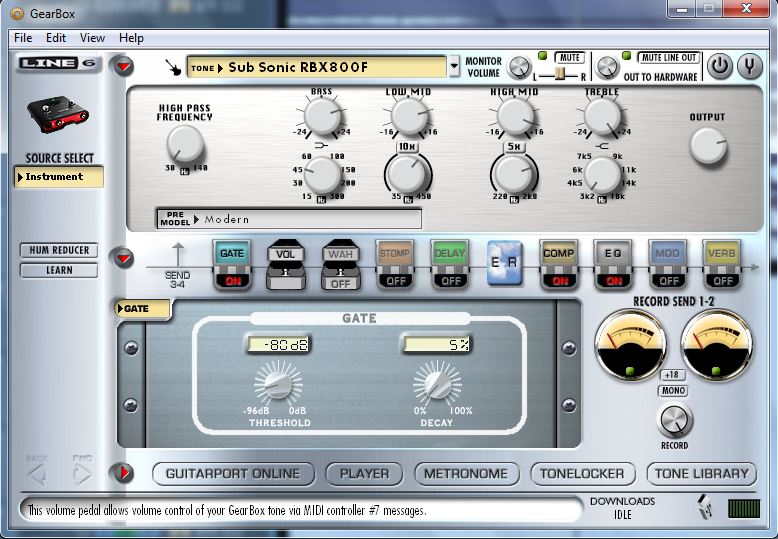The height and width of the screenshot is (539, 778).
Task: Select the DELAY effect pedal
Action: (x=450, y=253)
